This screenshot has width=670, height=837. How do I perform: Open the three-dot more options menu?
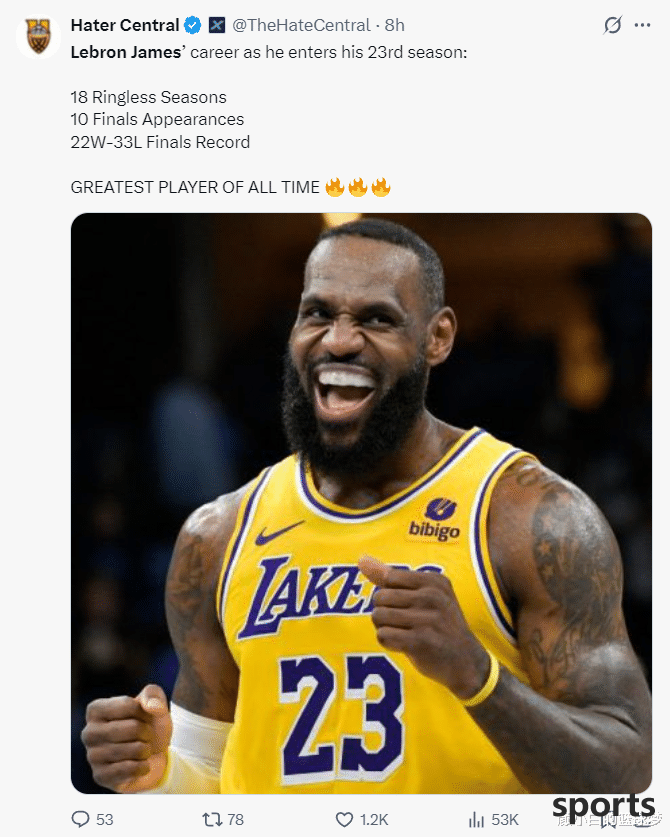pyautogui.click(x=642, y=25)
